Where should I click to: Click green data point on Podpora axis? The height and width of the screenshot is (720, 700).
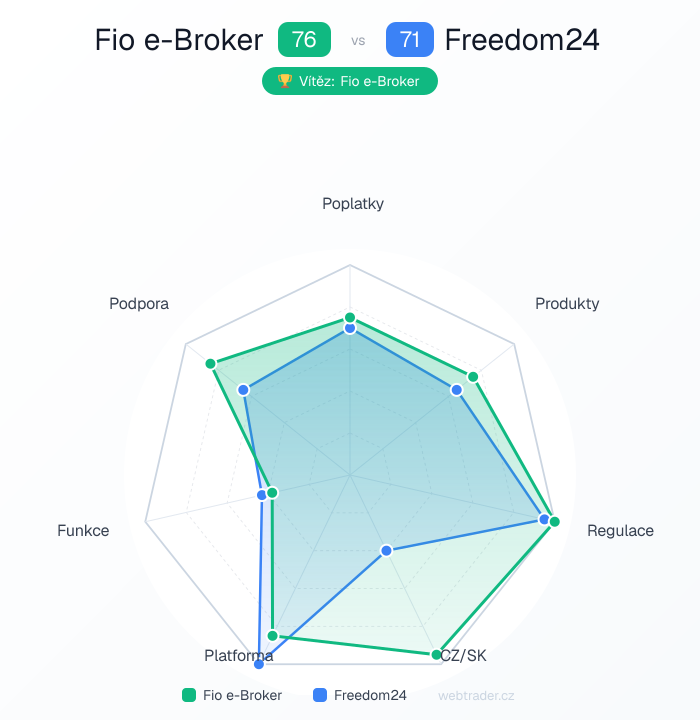point(210,363)
